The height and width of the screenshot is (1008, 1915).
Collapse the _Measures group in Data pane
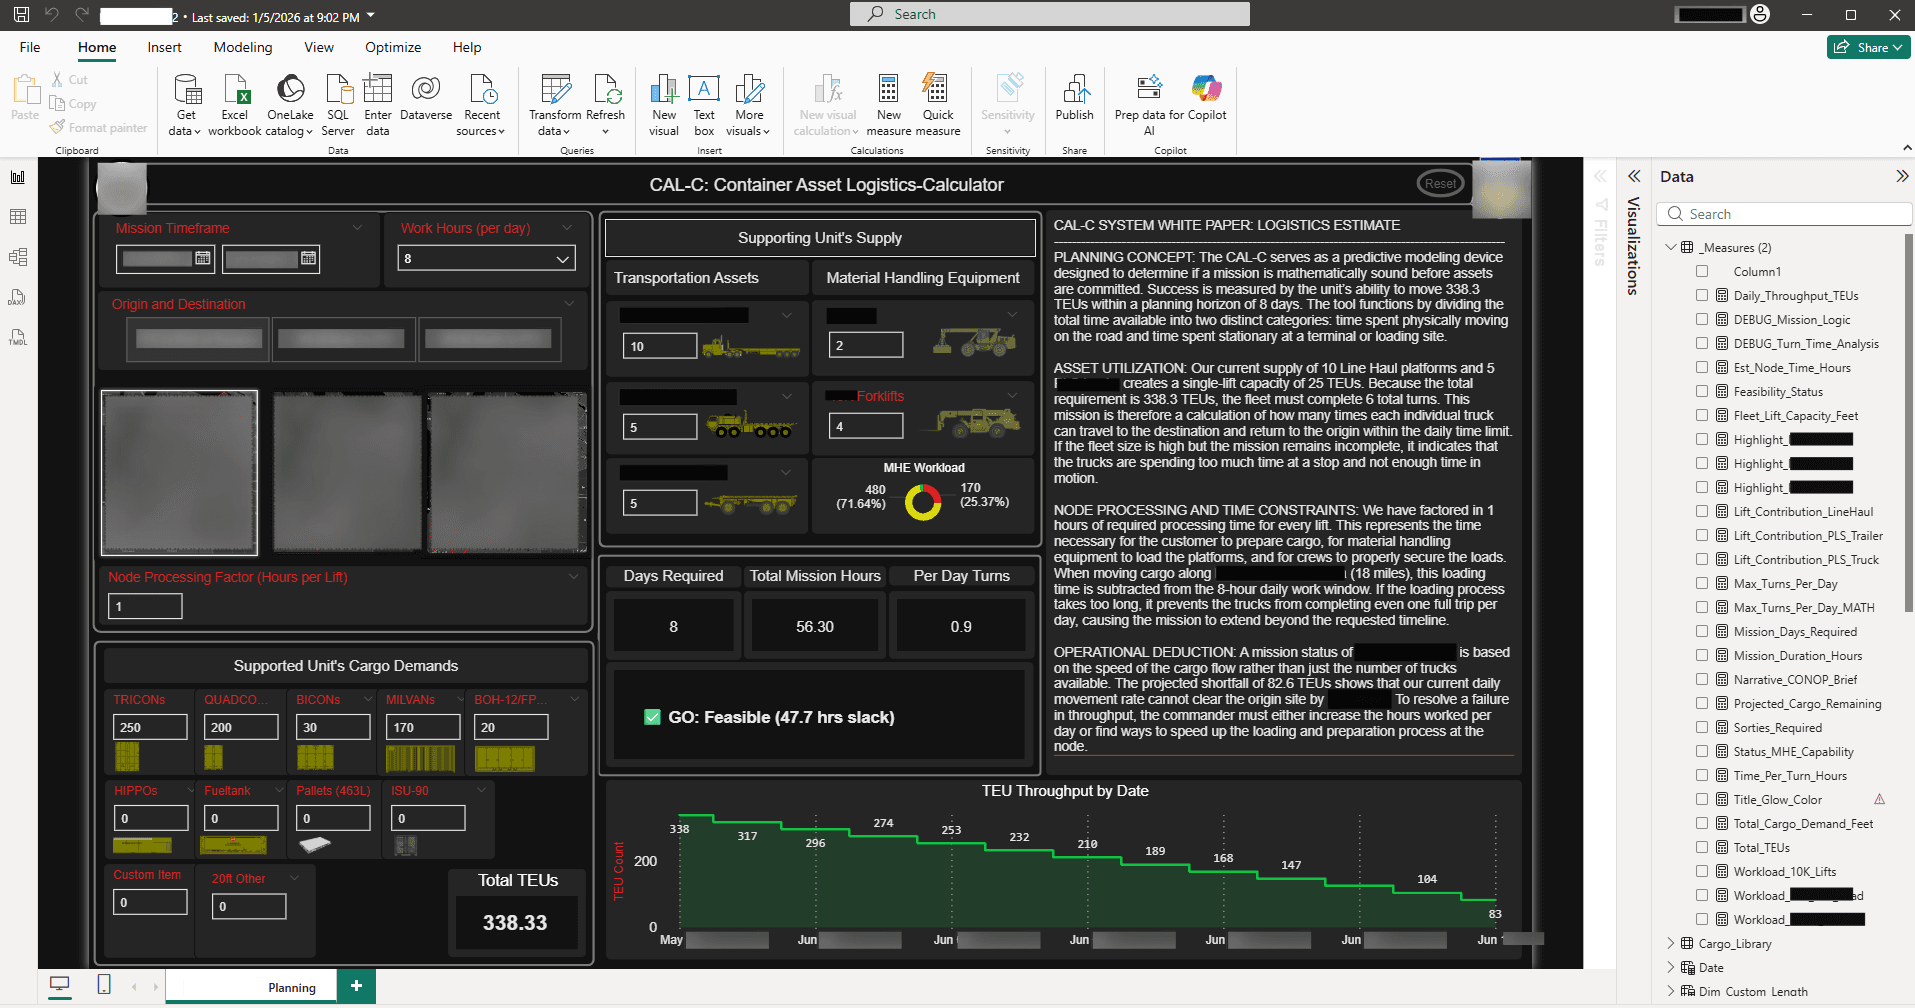click(1671, 247)
